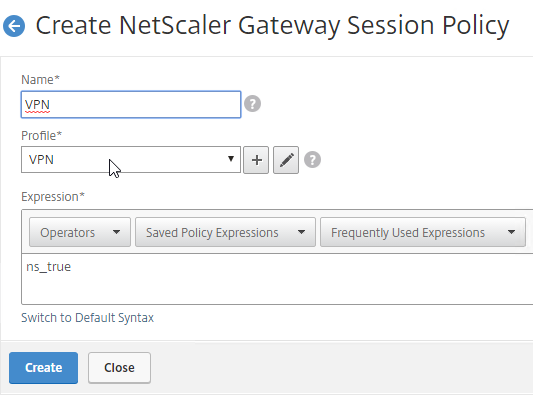The width and height of the screenshot is (533, 395).
Task: Click the Create button
Action: pos(44,368)
